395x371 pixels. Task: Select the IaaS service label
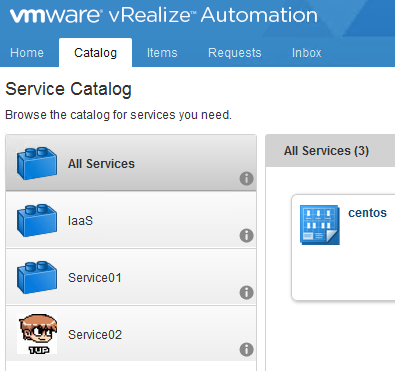pyautogui.click(x=80, y=221)
